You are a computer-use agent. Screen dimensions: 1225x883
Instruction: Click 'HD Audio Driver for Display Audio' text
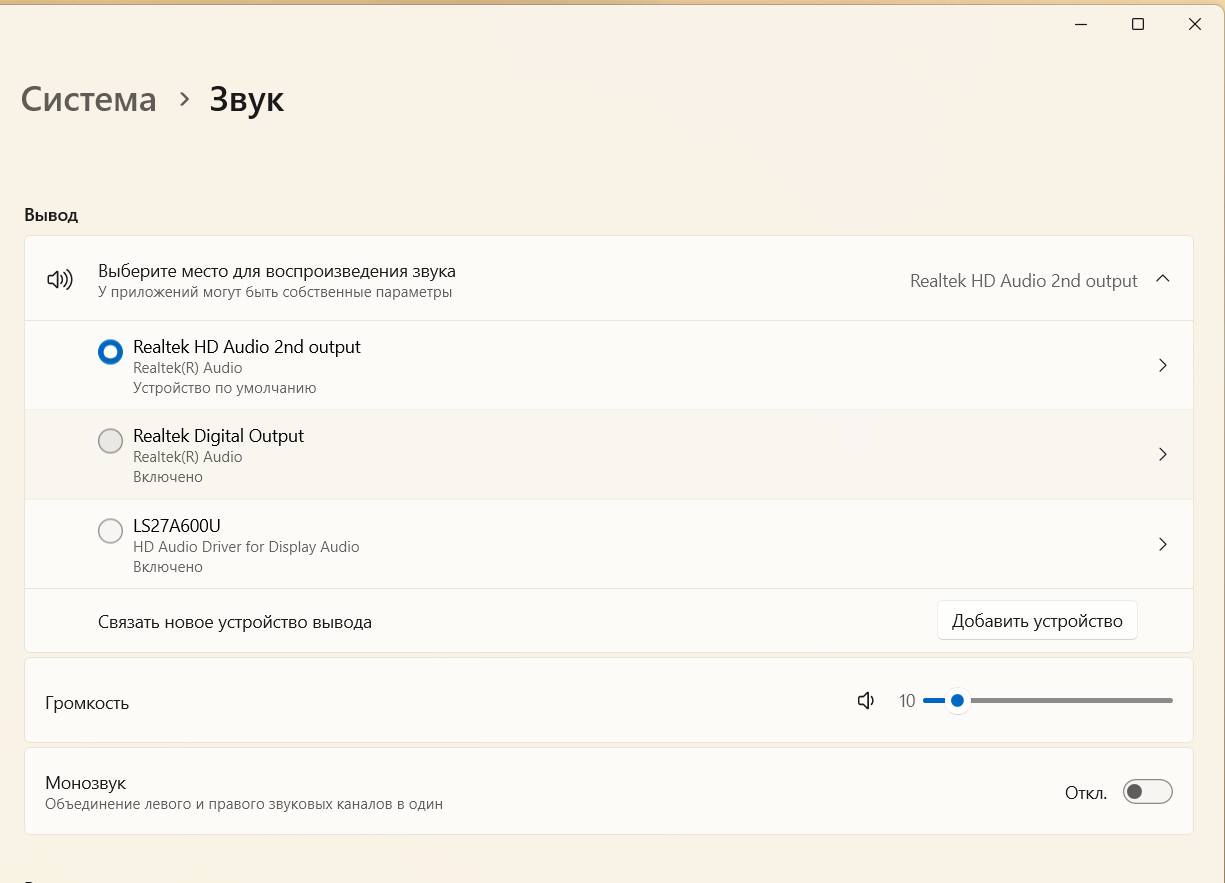[246, 547]
